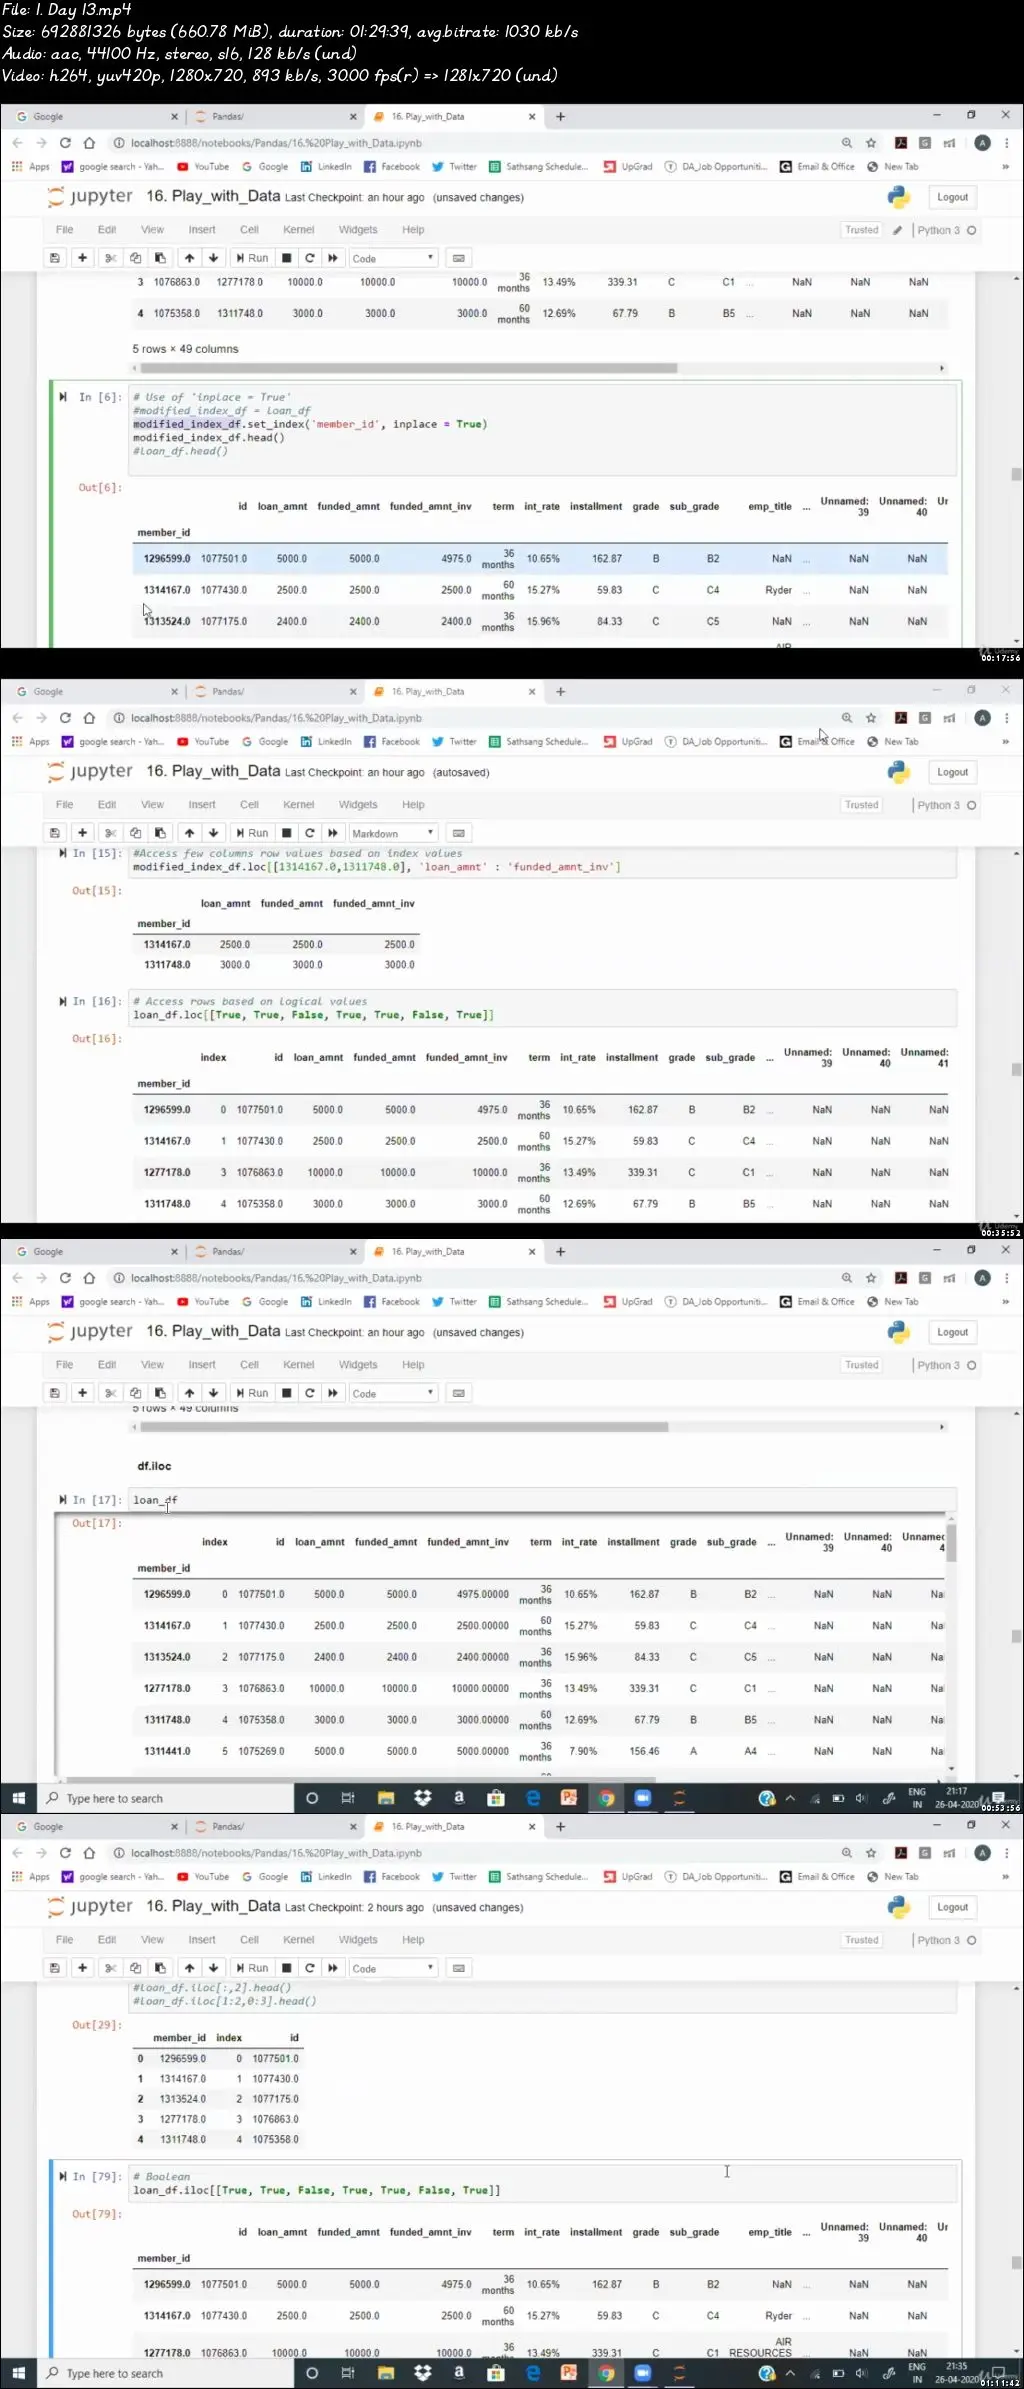Click the zoom magnifier icon in the In [6] frame address bar
Image resolution: width=1024 pixels, height=2389 pixels.
(847, 143)
